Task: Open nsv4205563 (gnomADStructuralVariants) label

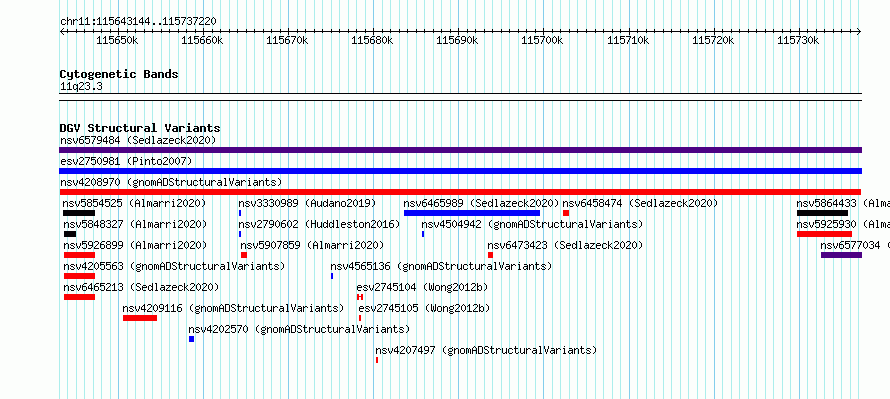Action: [174, 266]
